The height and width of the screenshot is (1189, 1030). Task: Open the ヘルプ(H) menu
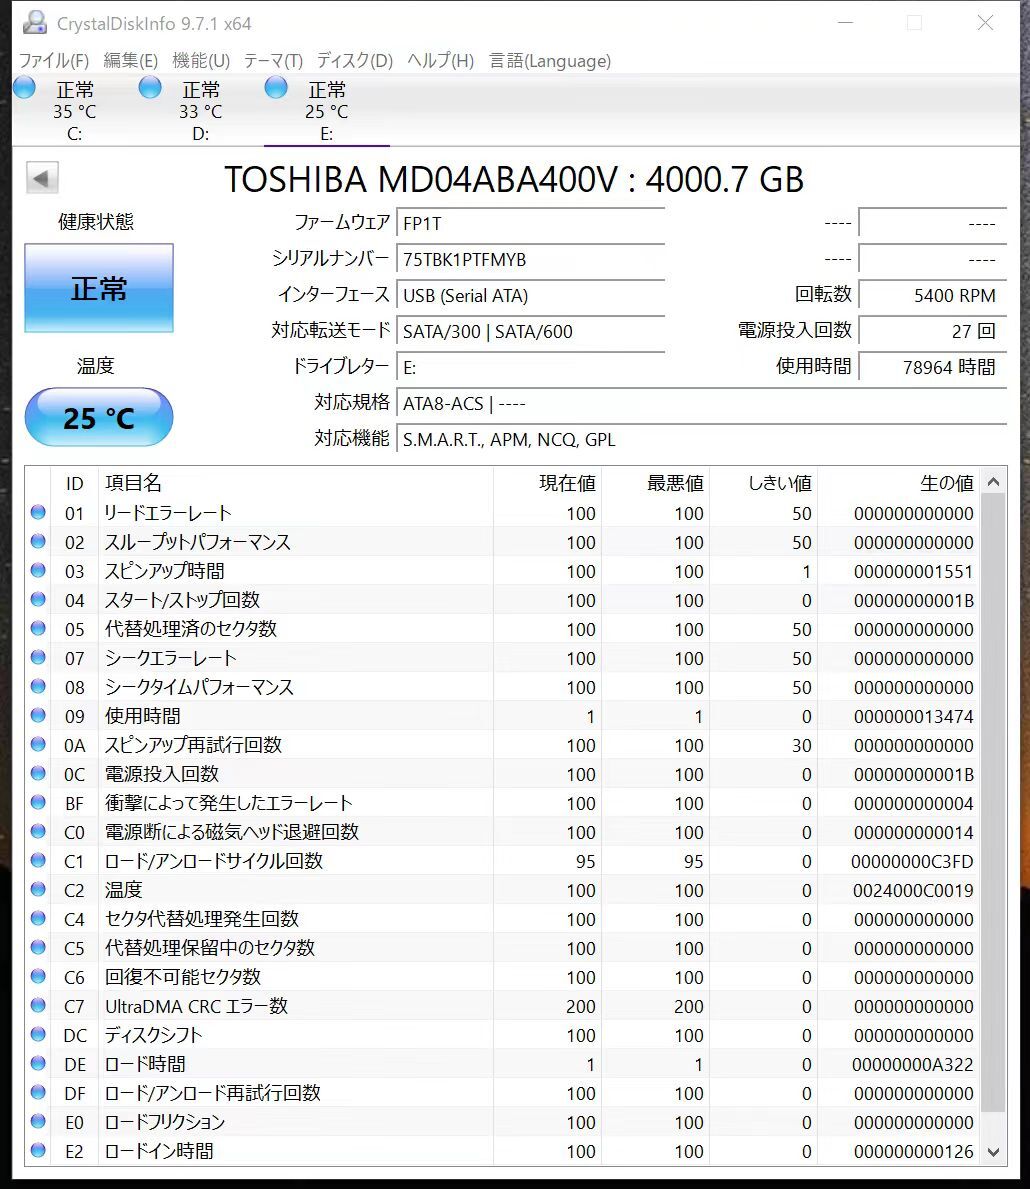(x=441, y=61)
